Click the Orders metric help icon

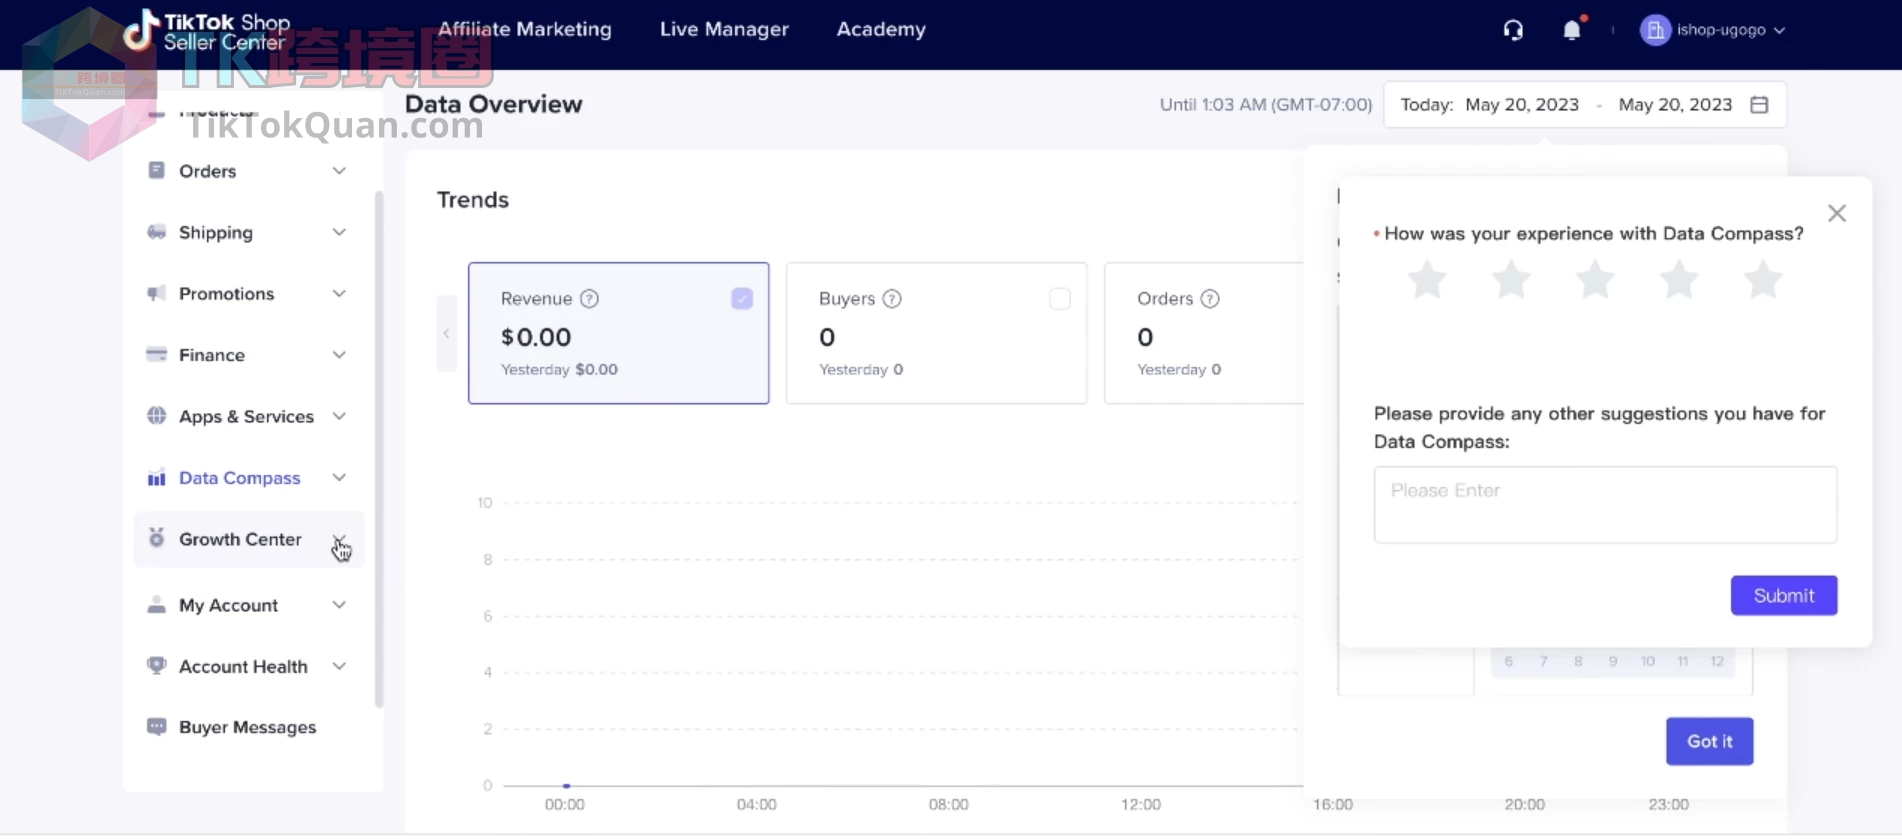(x=1210, y=298)
